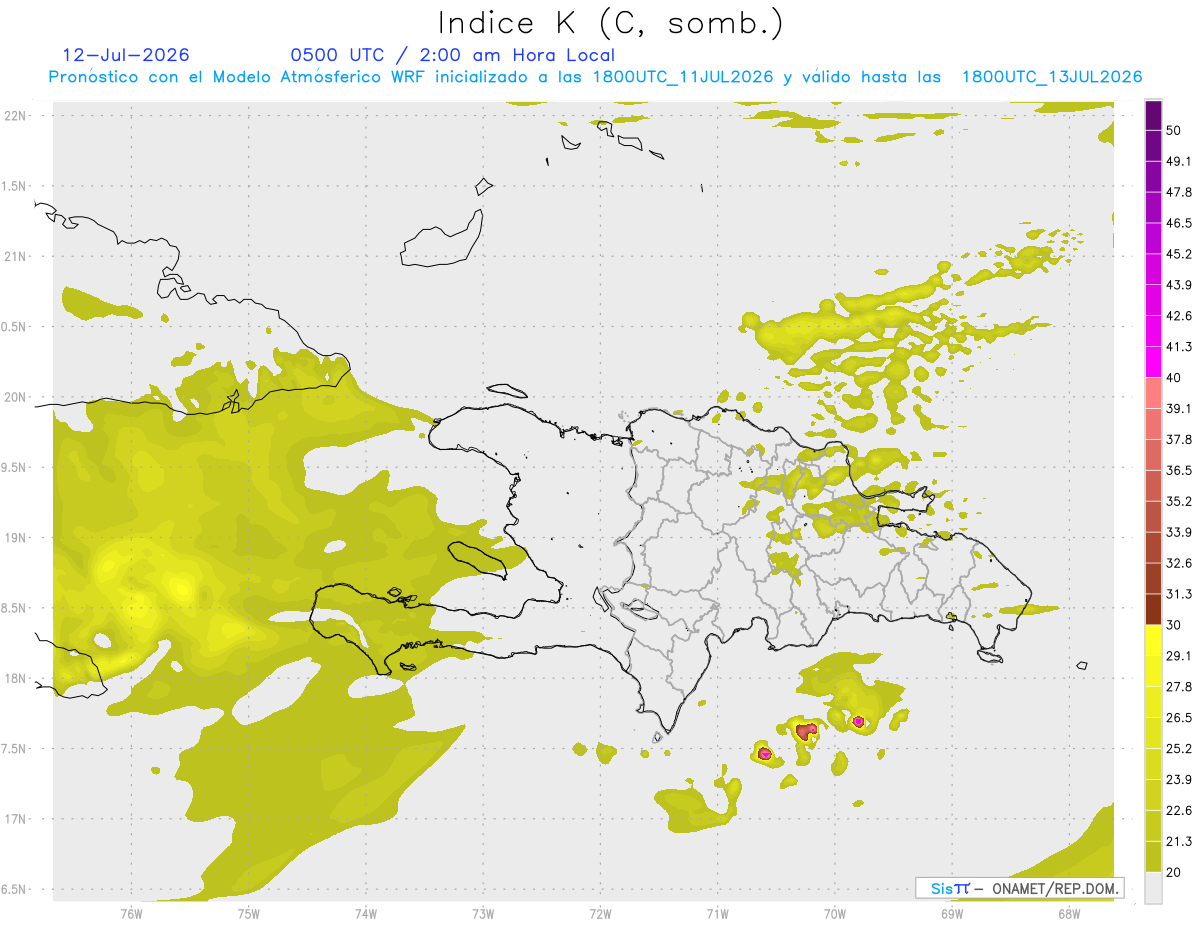This screenshot has height=927, width=1200.
Task: Click the '30' colorbar value
Action: point(1174,625)
